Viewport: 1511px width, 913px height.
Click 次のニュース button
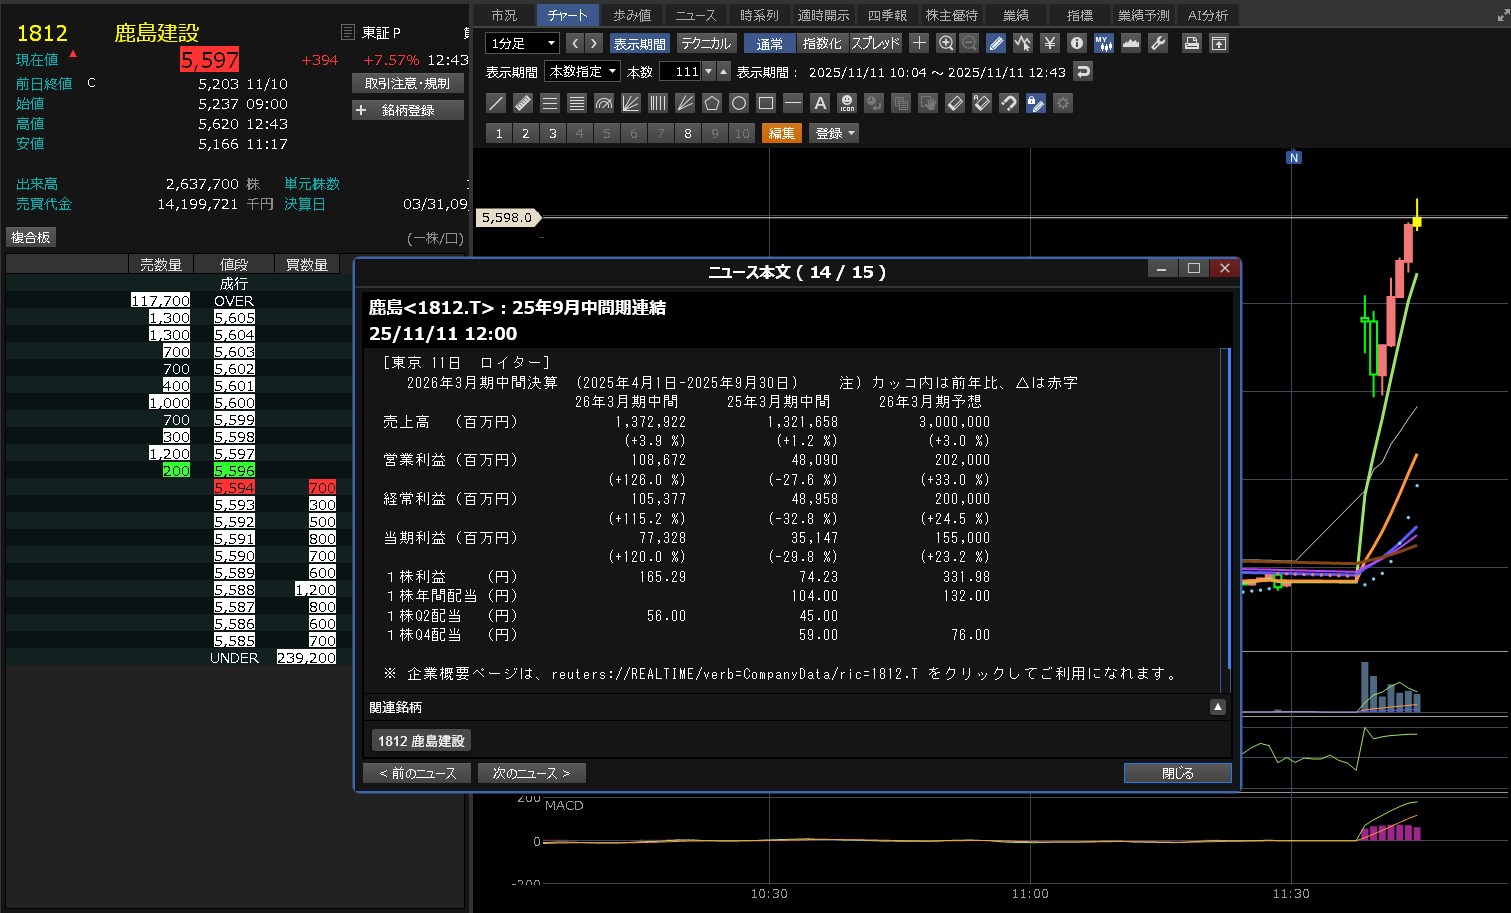tap(531, 773)
